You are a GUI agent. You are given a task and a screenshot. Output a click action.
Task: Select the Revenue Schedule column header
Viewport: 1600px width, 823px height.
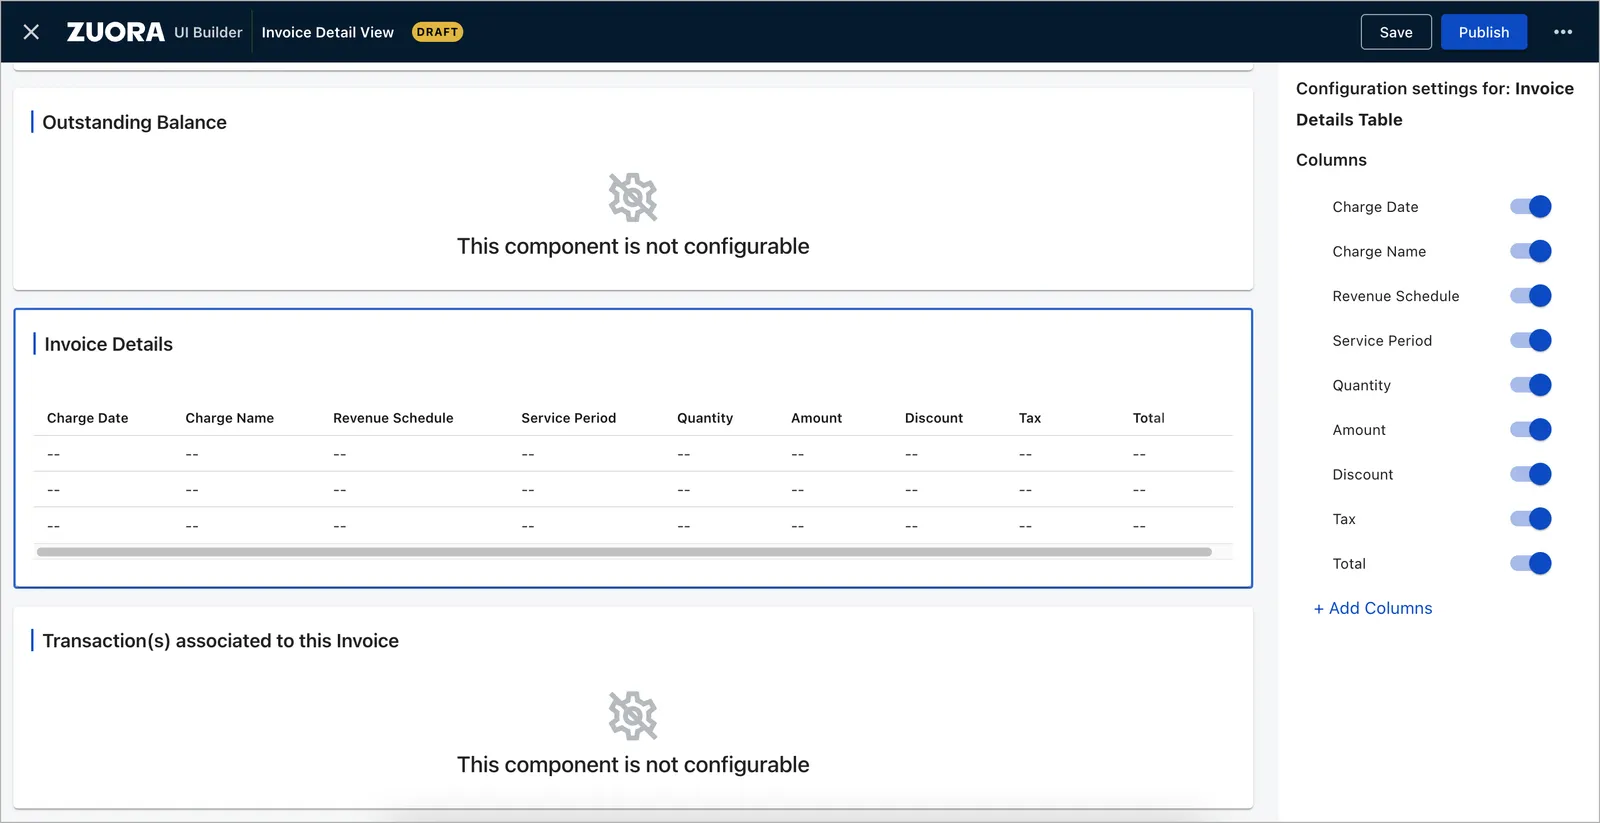[393, 418]
